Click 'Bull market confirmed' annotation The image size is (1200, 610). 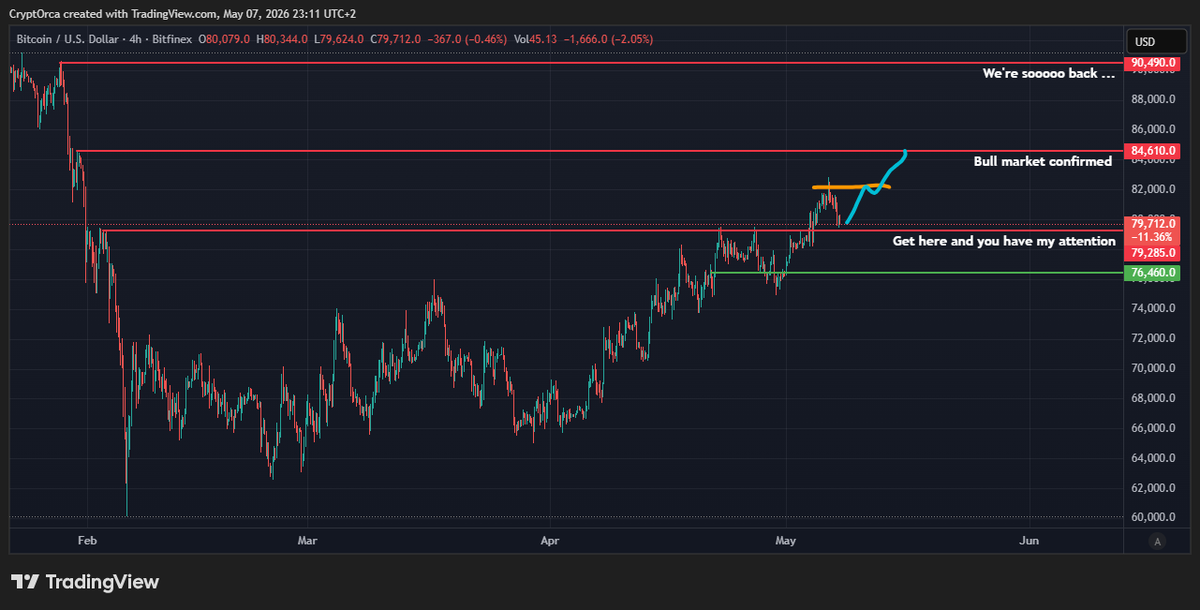coord(1043,161)
